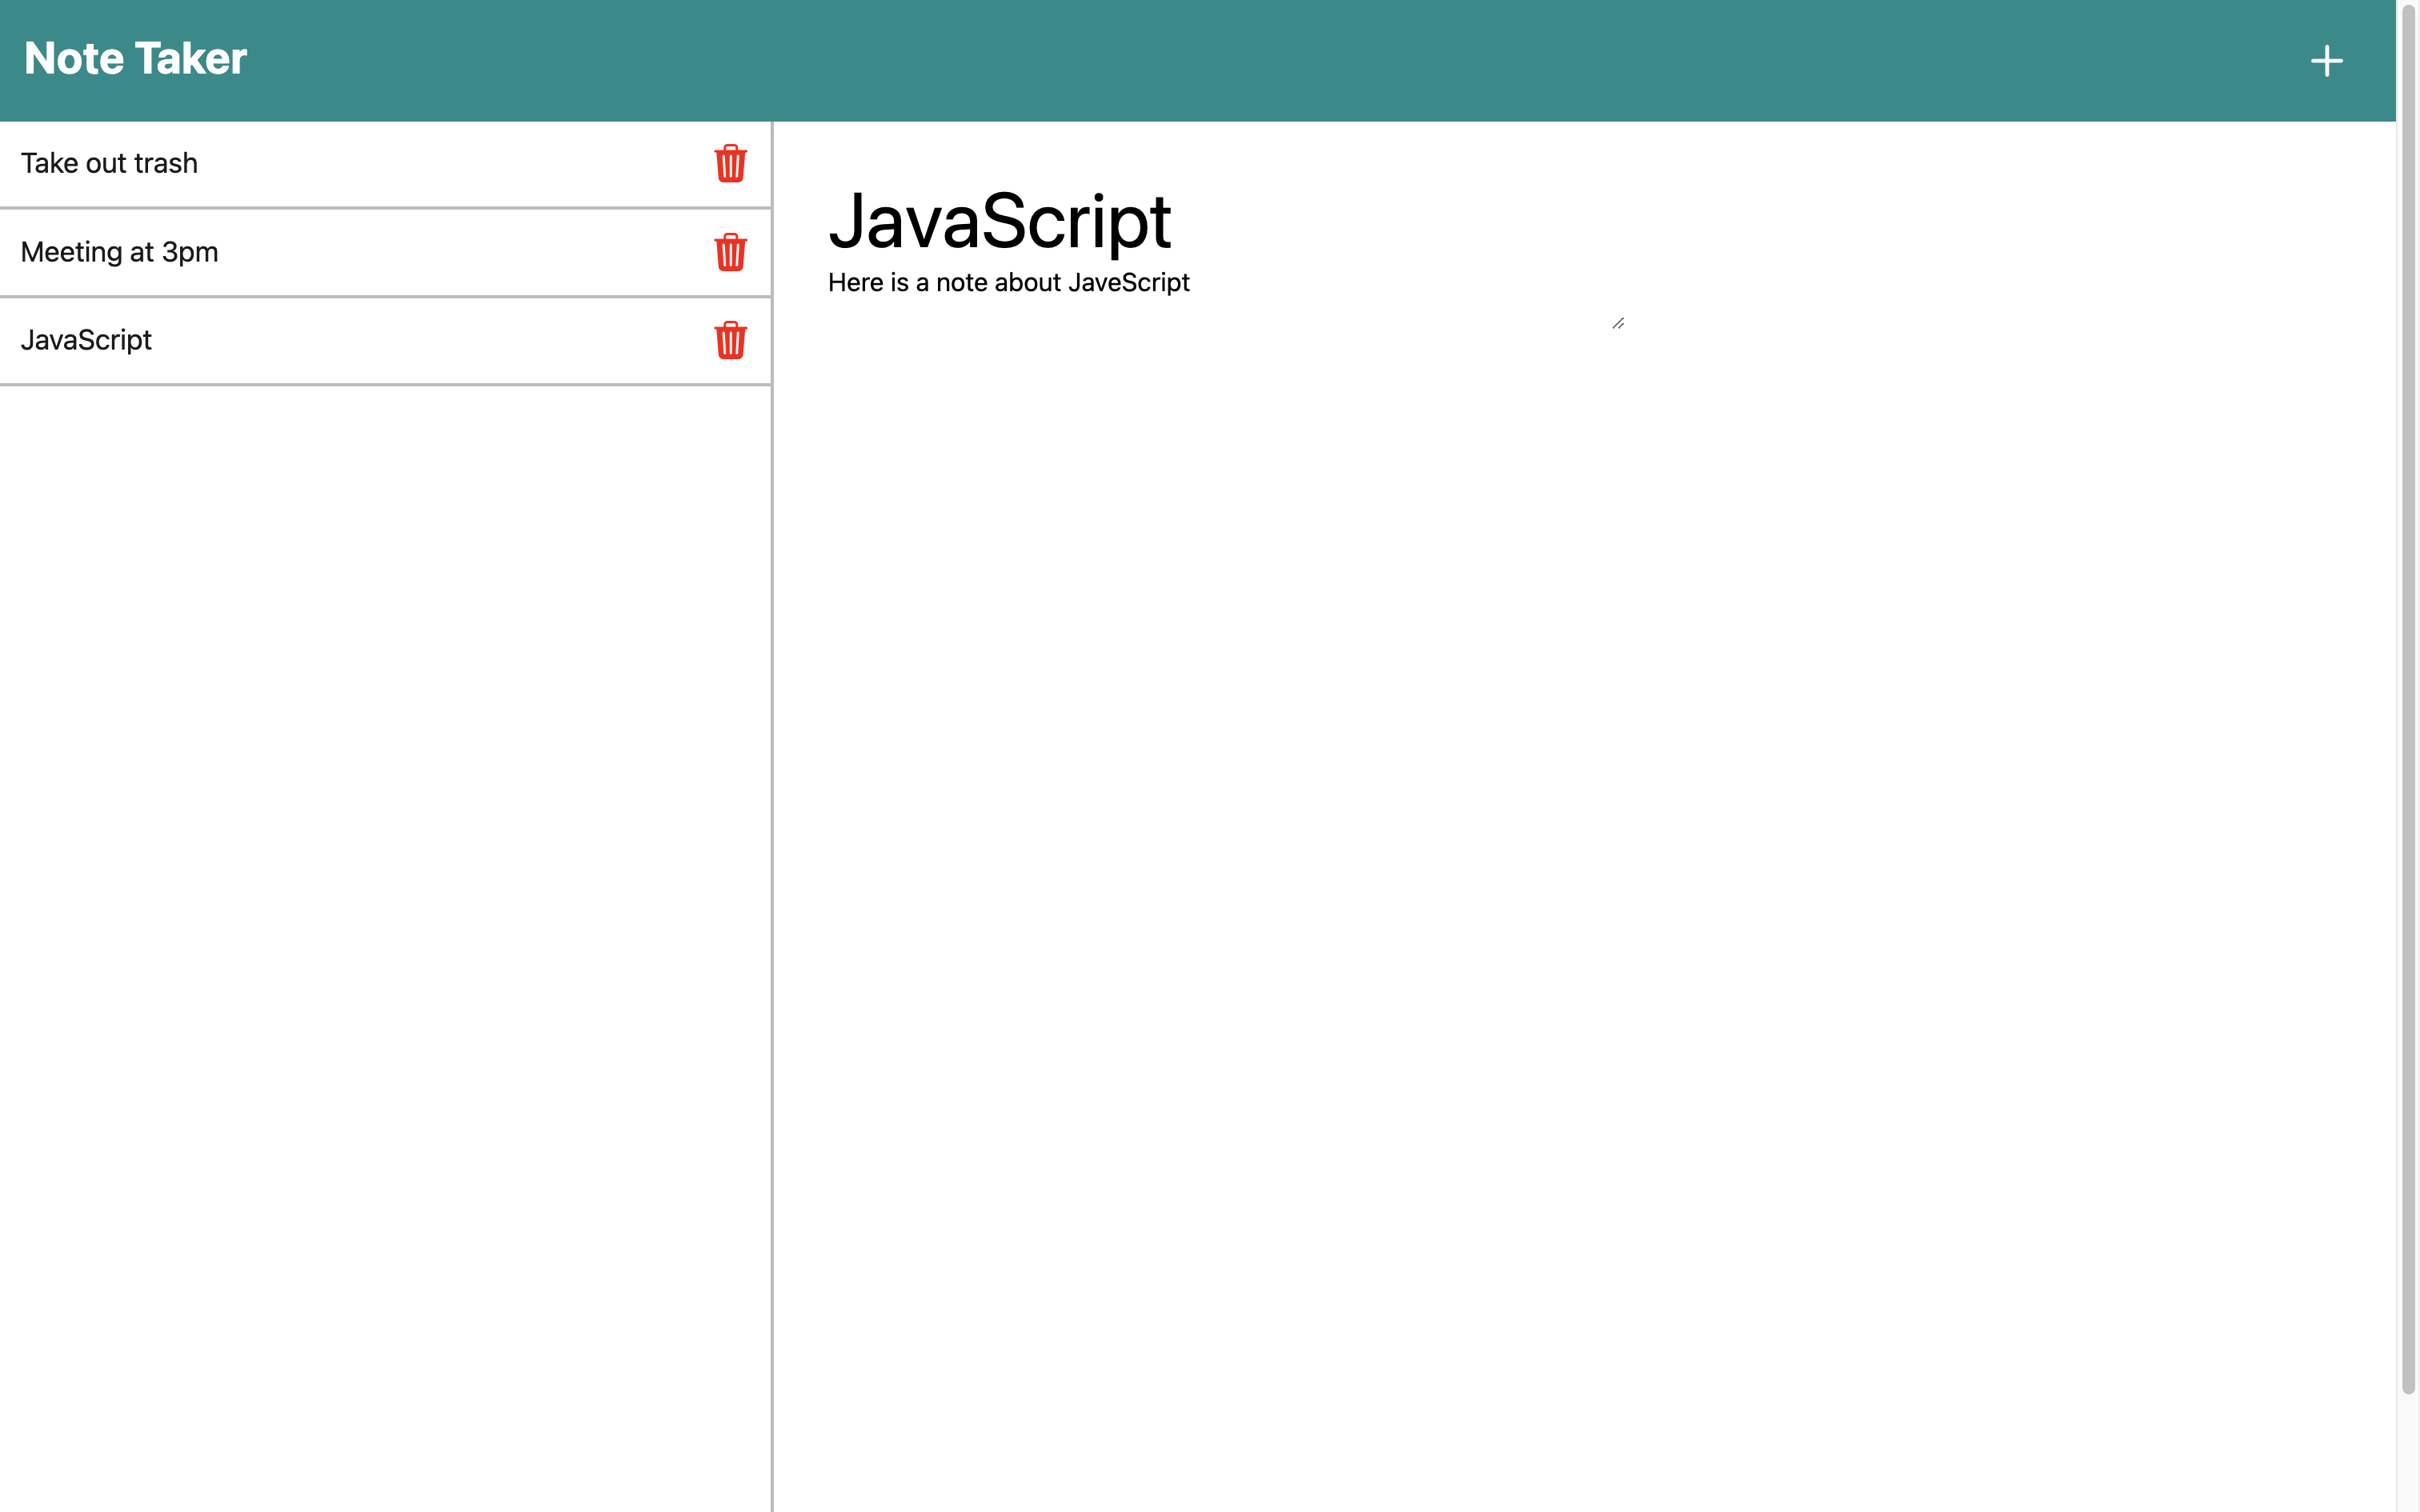This screenshot has height=1512, width=2420.
Task: Click the word 'JaveScript' in the note body
Action: (1128, 283)
